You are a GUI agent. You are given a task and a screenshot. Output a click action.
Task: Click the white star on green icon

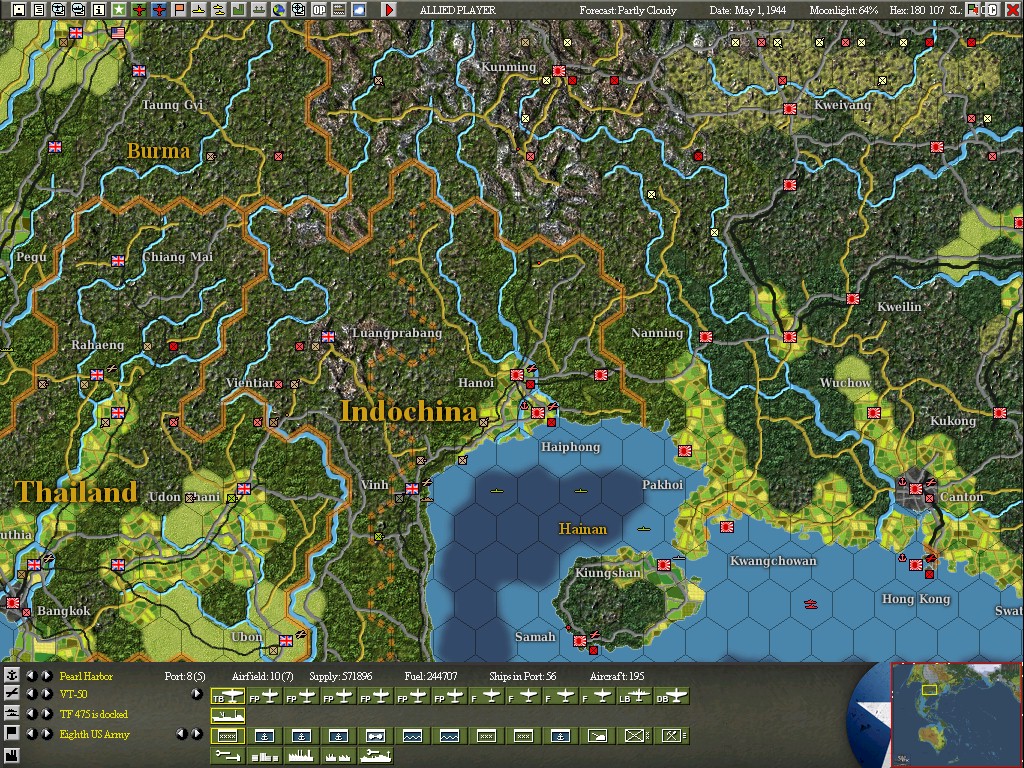[x=118, y=9]
